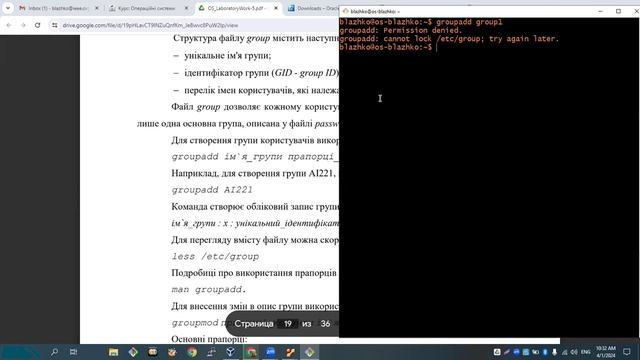This screenshot has height=360, width=640.
Task: Open the VirtualBox cube icon on taskbar
Action: pyautogui.click(x=231, y=352)
